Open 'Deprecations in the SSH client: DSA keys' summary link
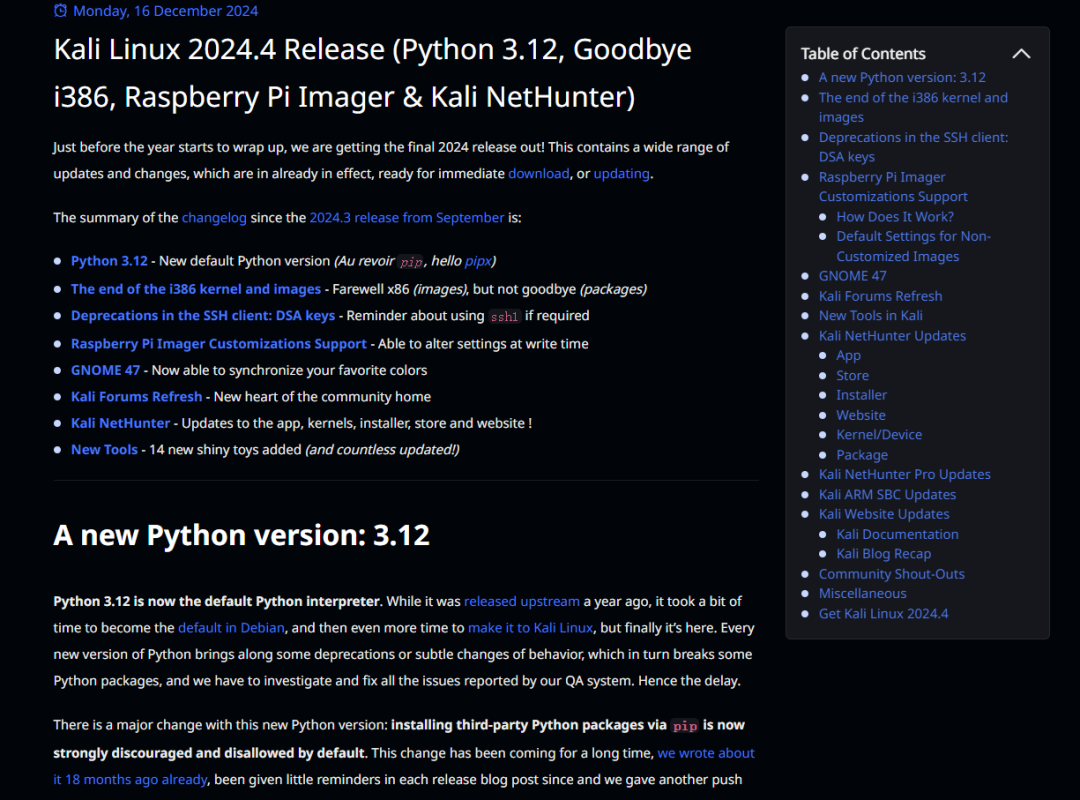Viewport: 1080px width, 800px height. (203, 316)
